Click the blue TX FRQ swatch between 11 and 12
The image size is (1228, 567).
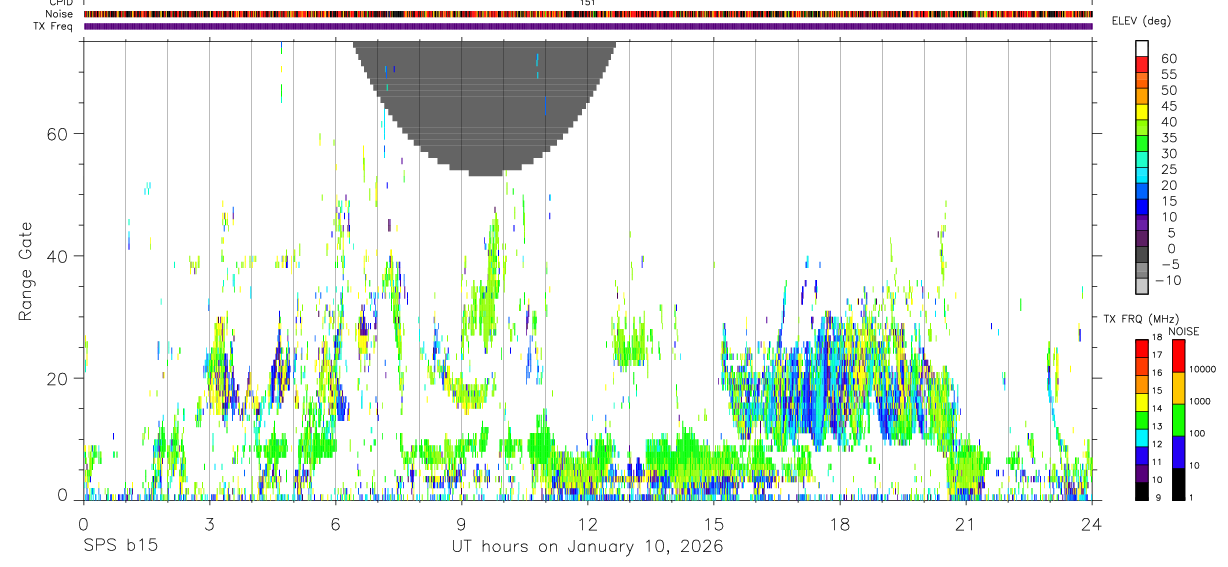point(1141,454)
